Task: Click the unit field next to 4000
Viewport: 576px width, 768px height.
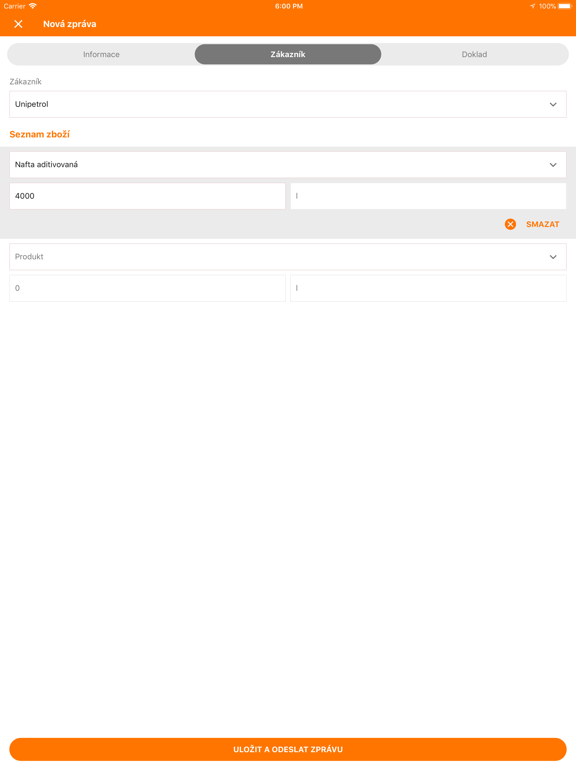Action: click(429, 196)
